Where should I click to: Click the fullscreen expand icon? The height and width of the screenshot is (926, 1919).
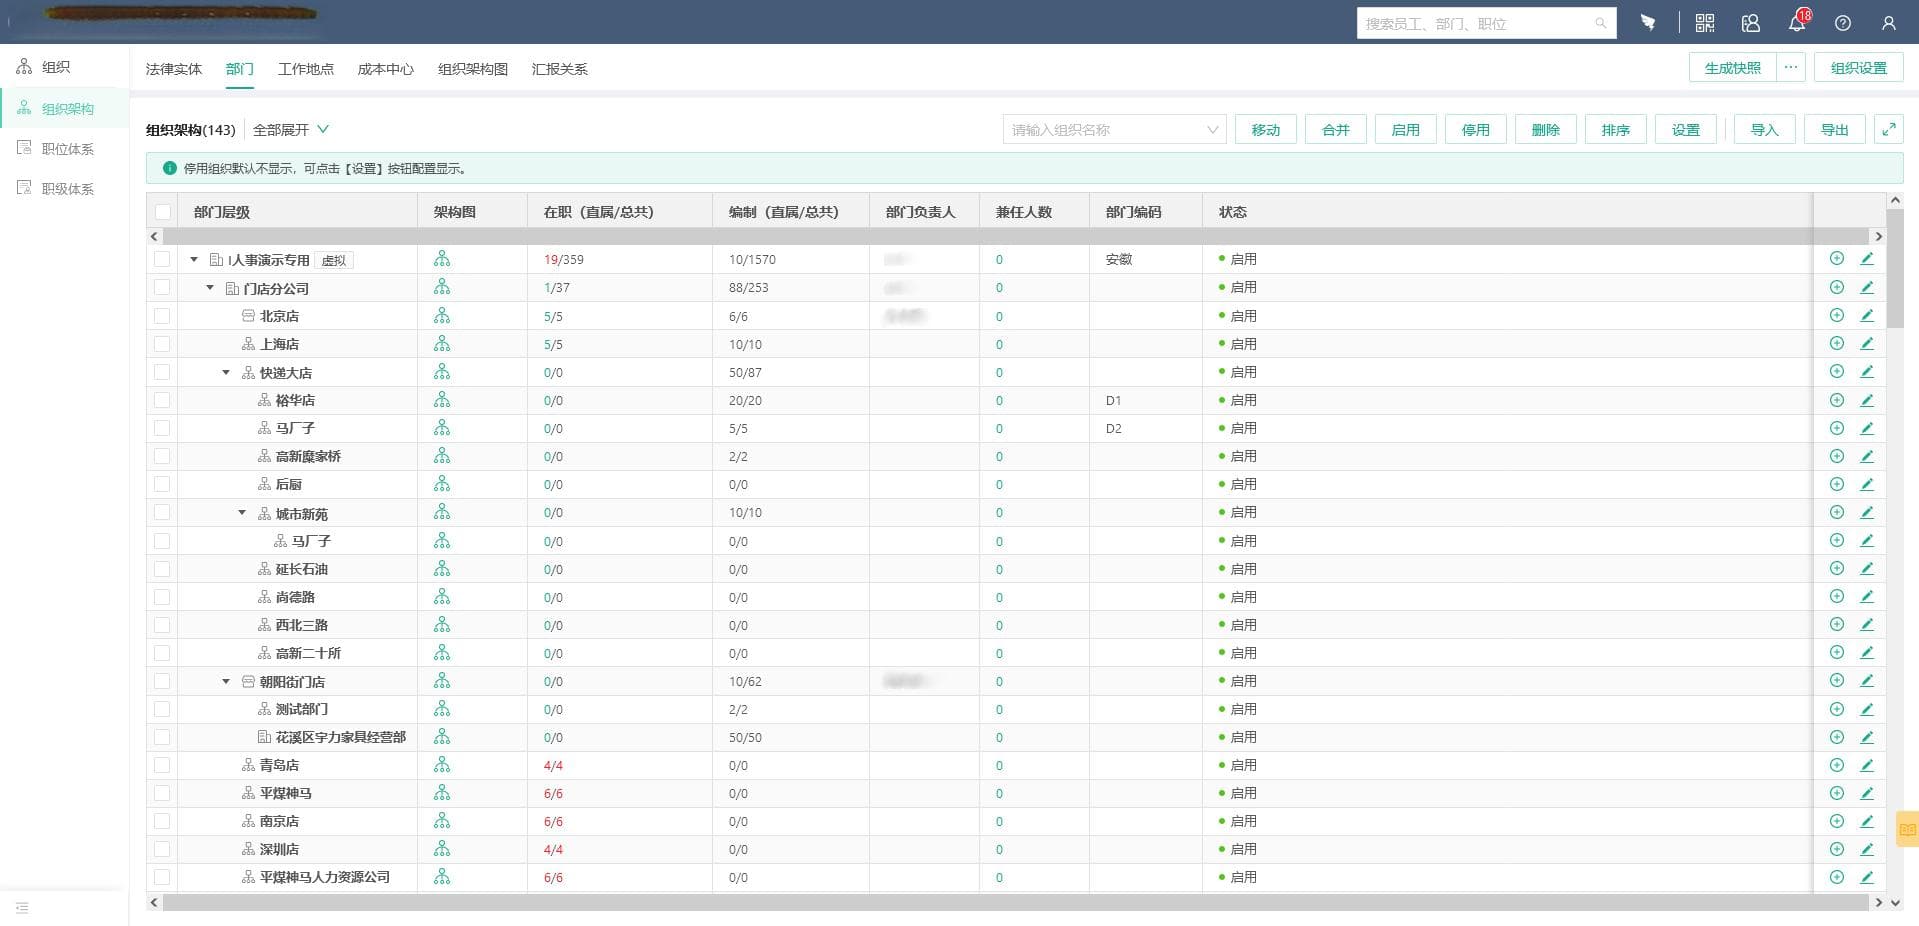1889,130
